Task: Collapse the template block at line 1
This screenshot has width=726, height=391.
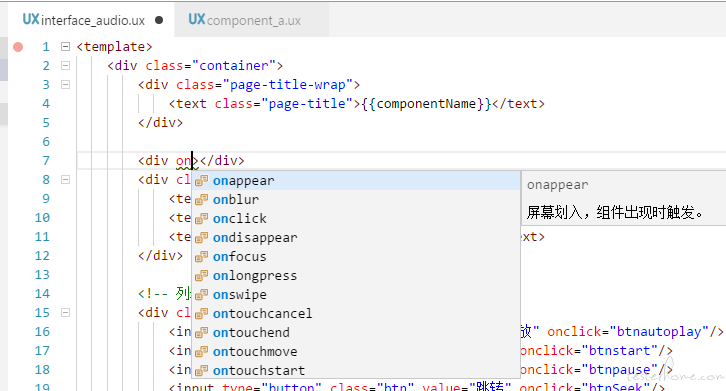Action: 65,46
